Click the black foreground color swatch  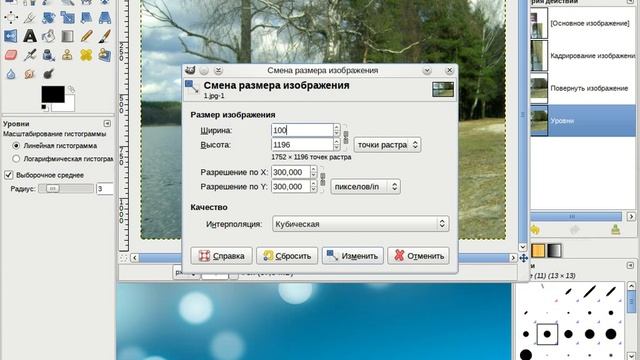tap(53, 94)
